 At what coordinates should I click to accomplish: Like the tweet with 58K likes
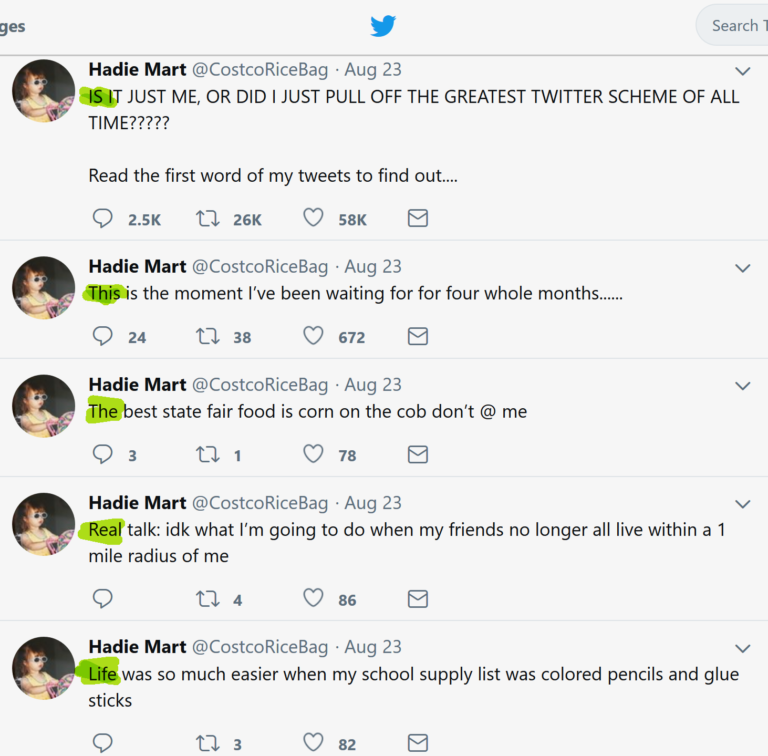point(313,218)
